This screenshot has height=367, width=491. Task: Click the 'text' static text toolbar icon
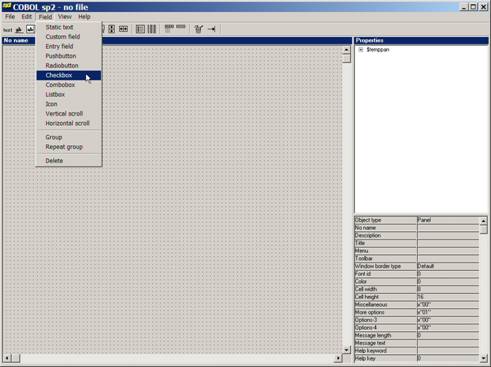pyautogui.click(x=7, y=30)
